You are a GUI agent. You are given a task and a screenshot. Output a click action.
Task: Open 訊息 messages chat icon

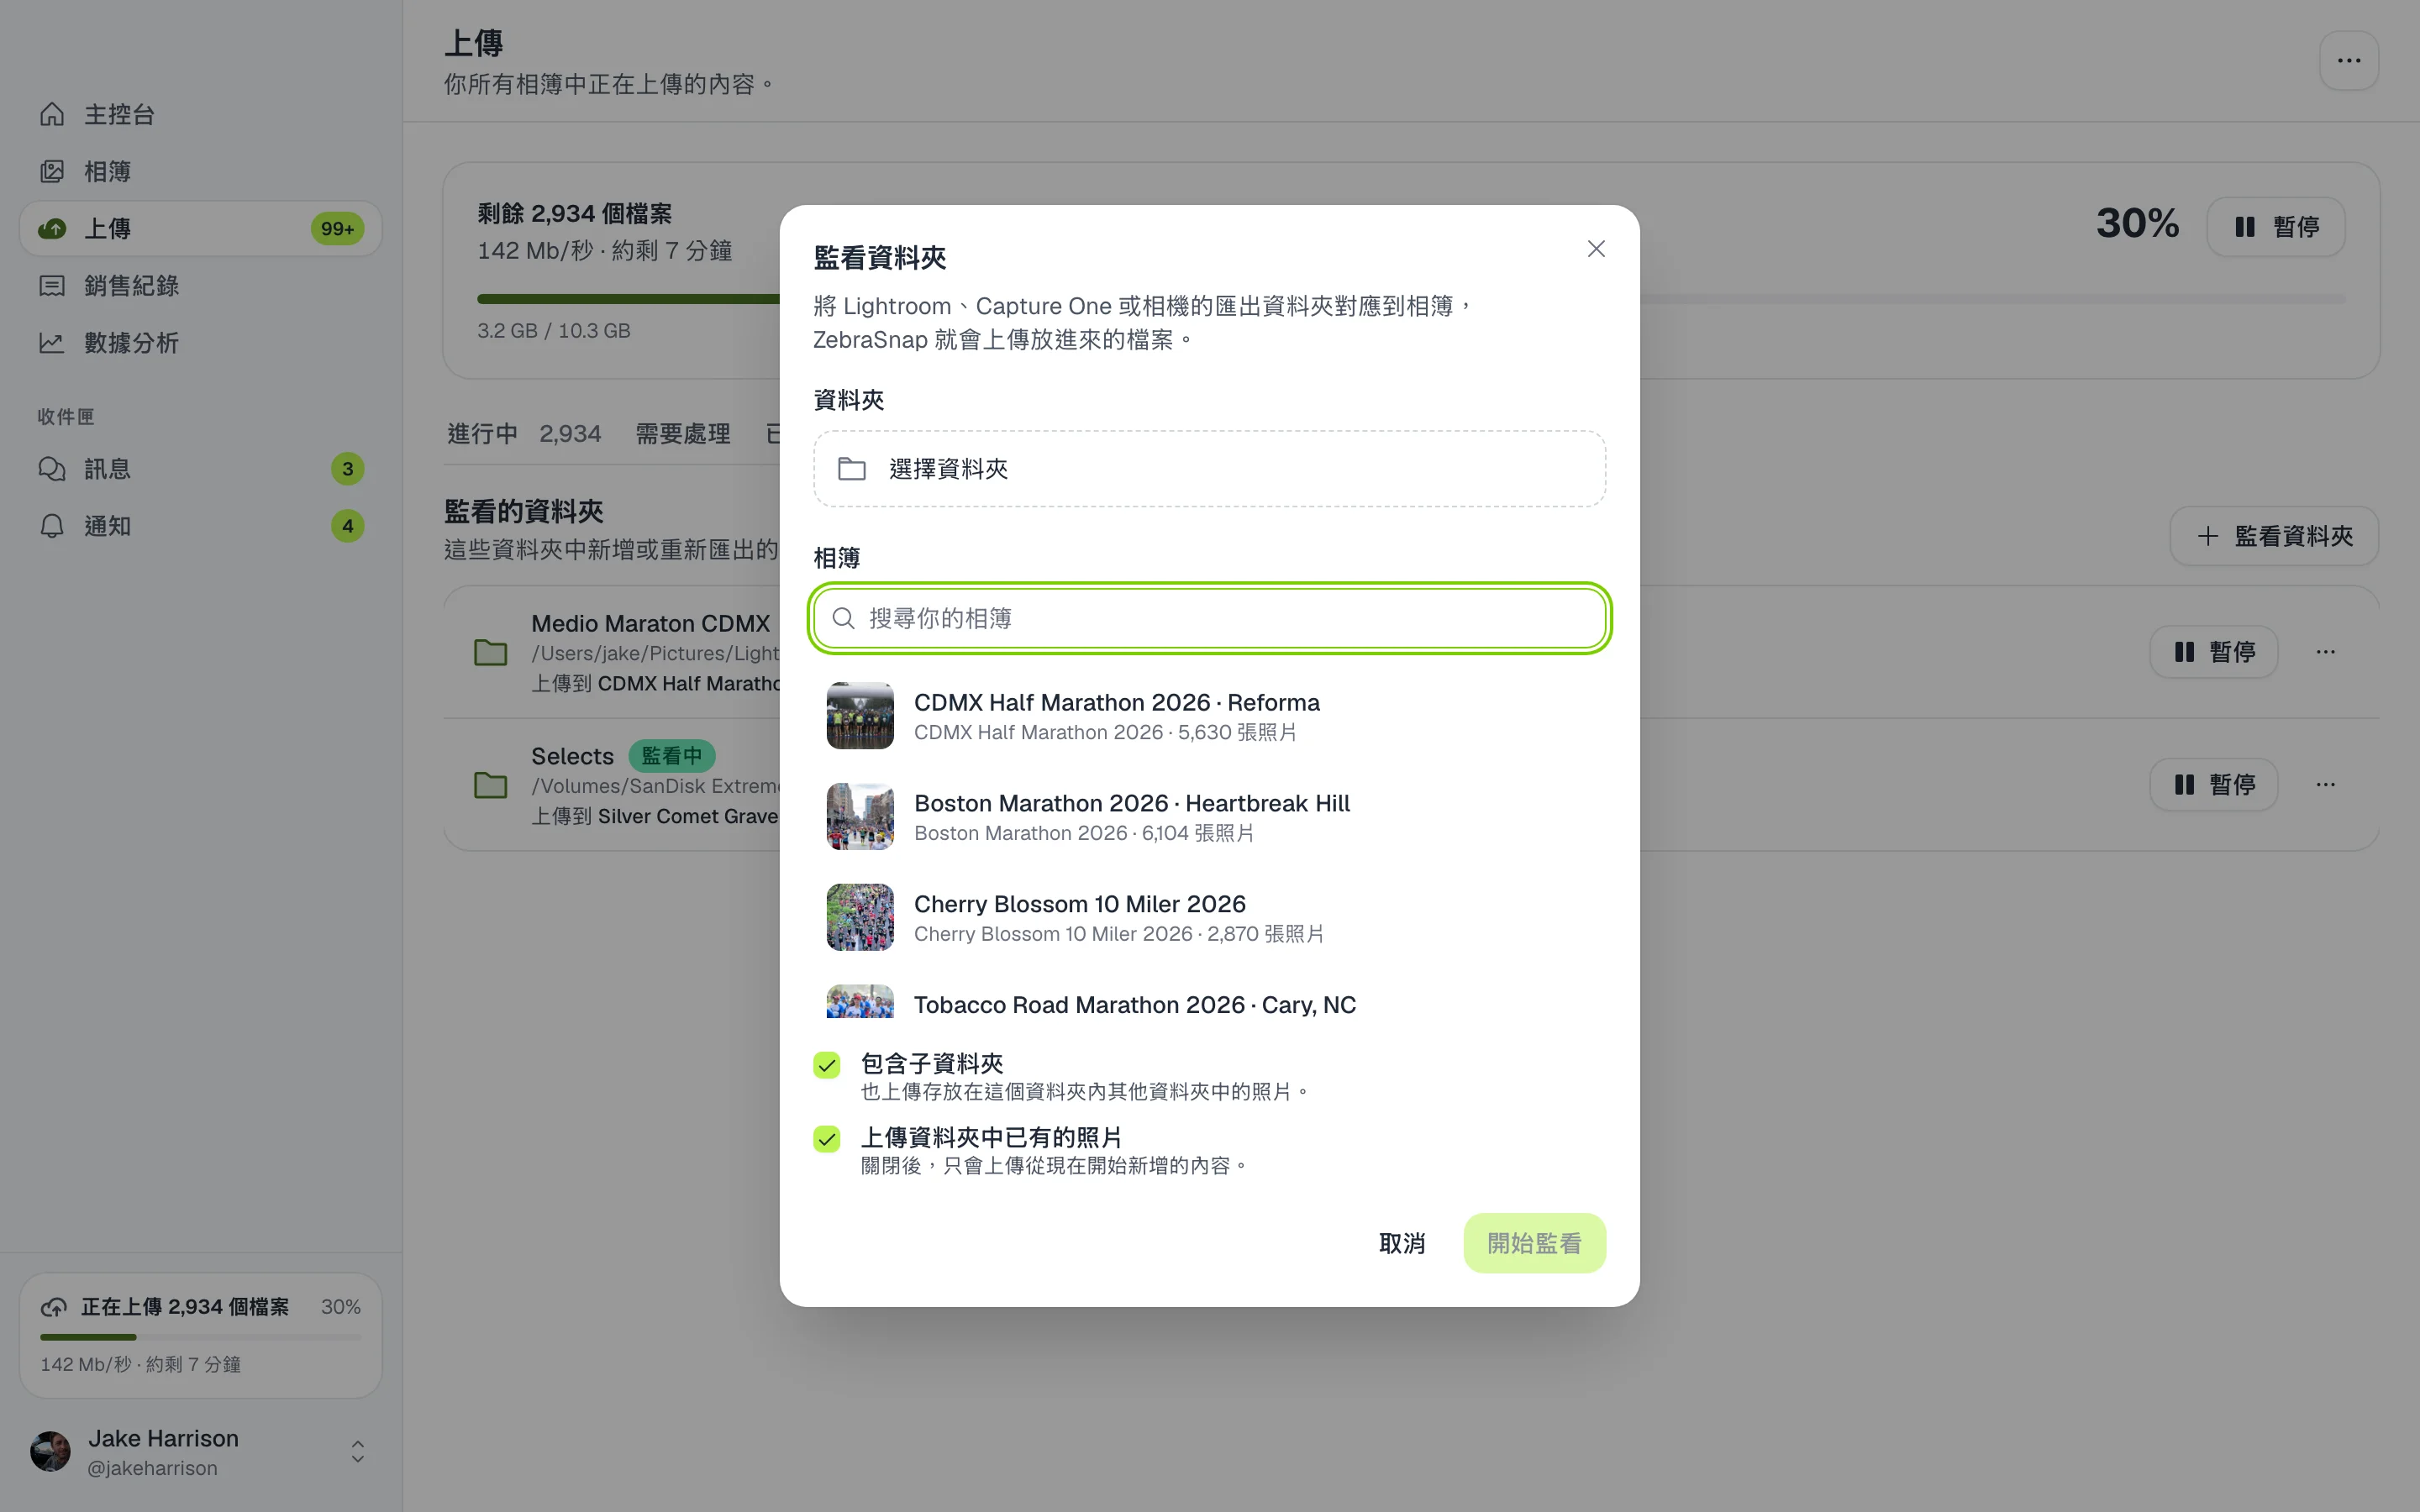pyautogui.click(x=52, y=469)
